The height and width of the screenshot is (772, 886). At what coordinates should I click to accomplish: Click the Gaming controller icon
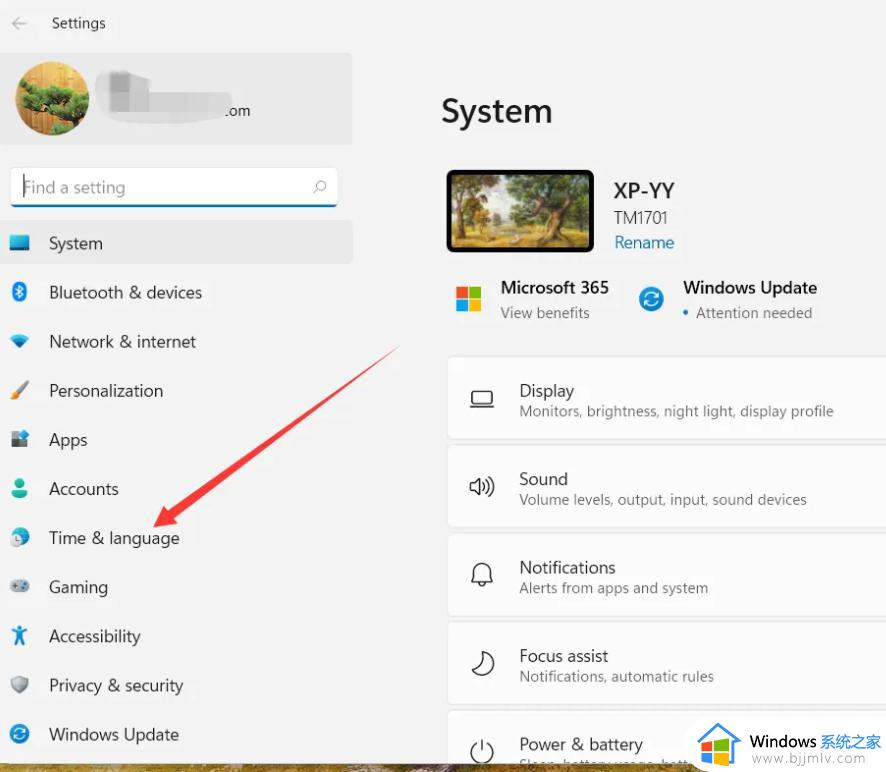click(20, 586)
